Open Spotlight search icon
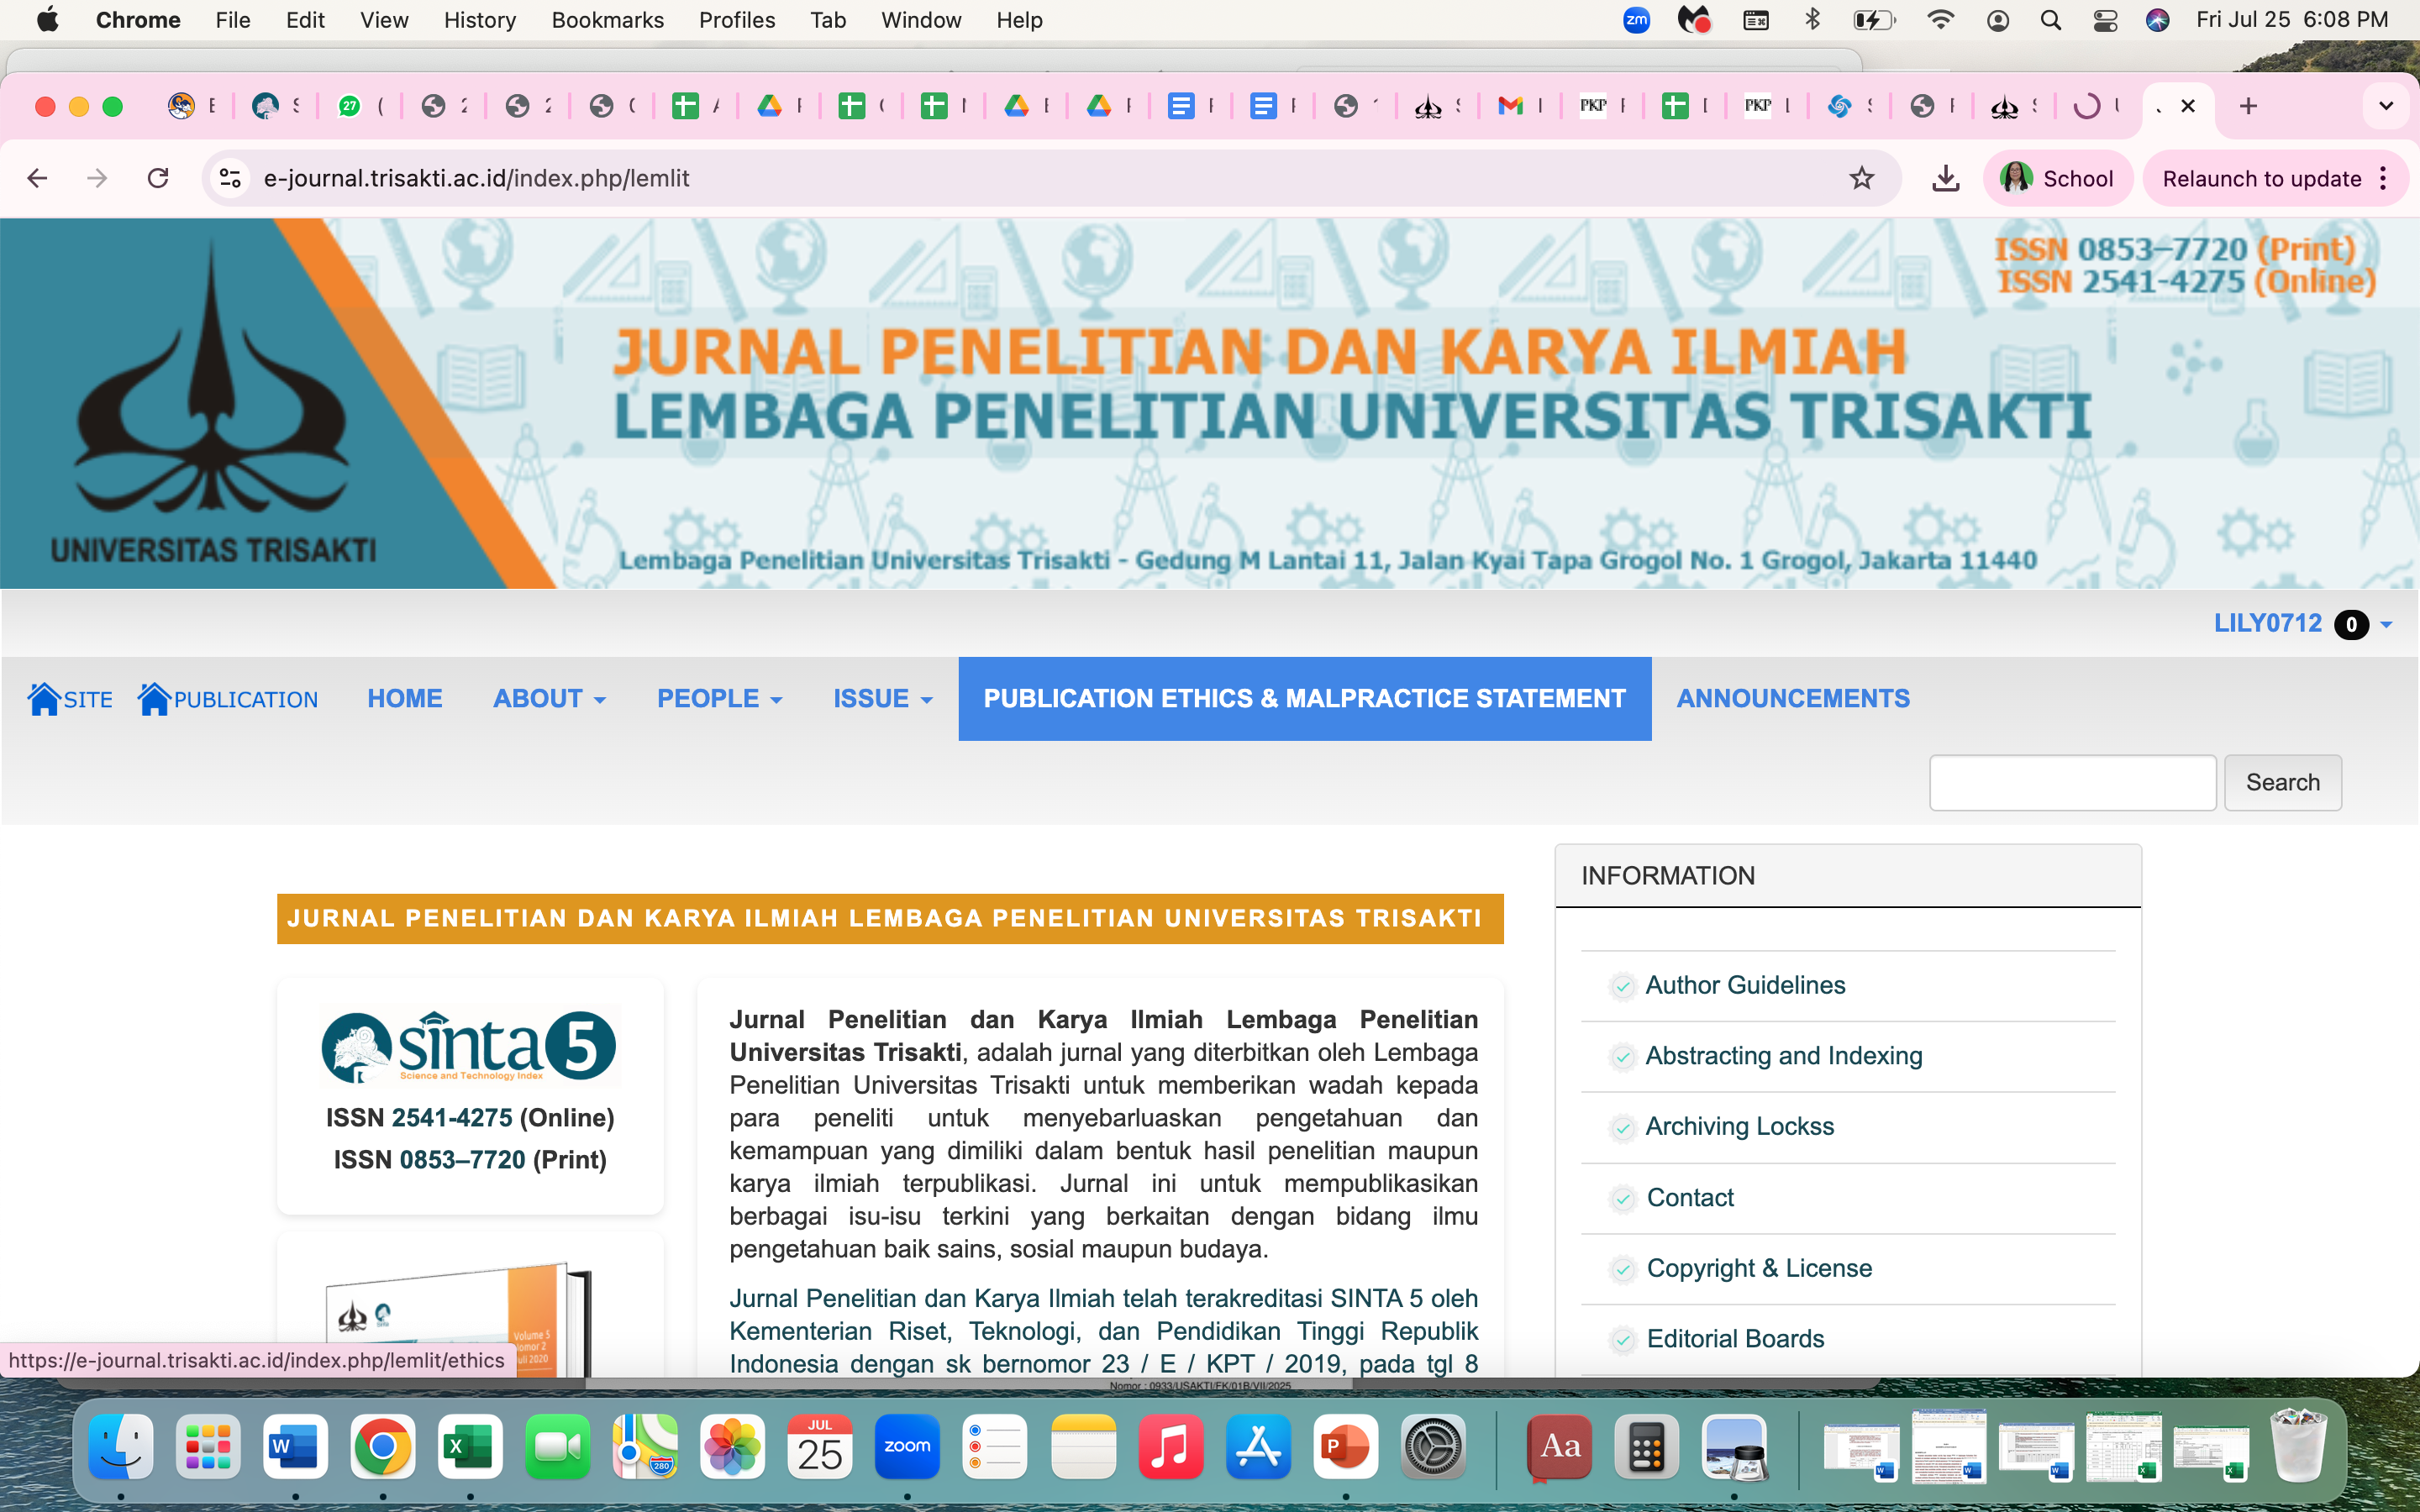Viewport: 2420px width, 1512px height. tap(2050, 20)
